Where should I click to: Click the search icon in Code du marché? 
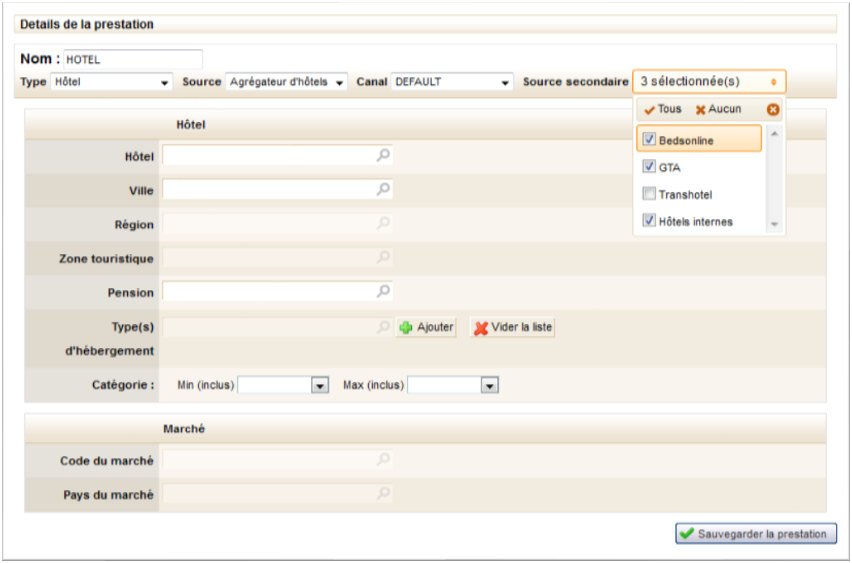(382, 460)
